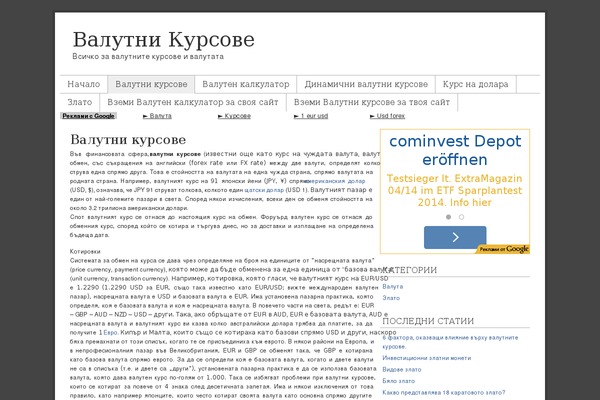Go to the Начало menu item
The image size is (600, 400).
click(x=84, y=84)
